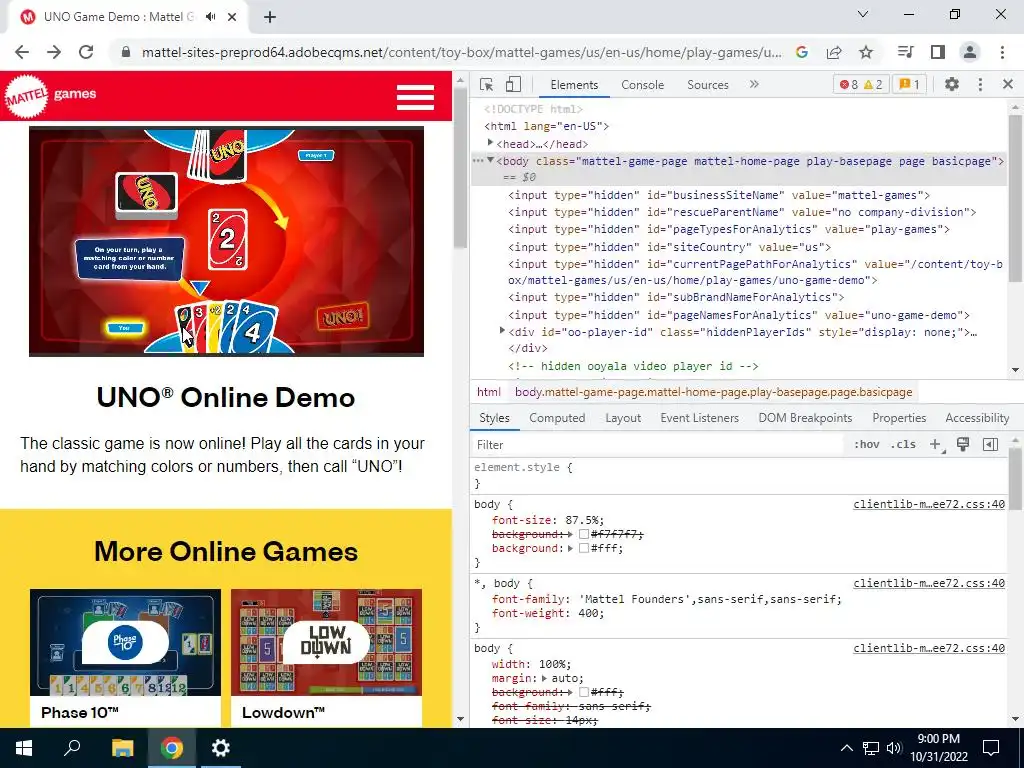Screen dimensions: 1024x768
Task: Activate the inspect element picker icon
Action: [486, 85]
